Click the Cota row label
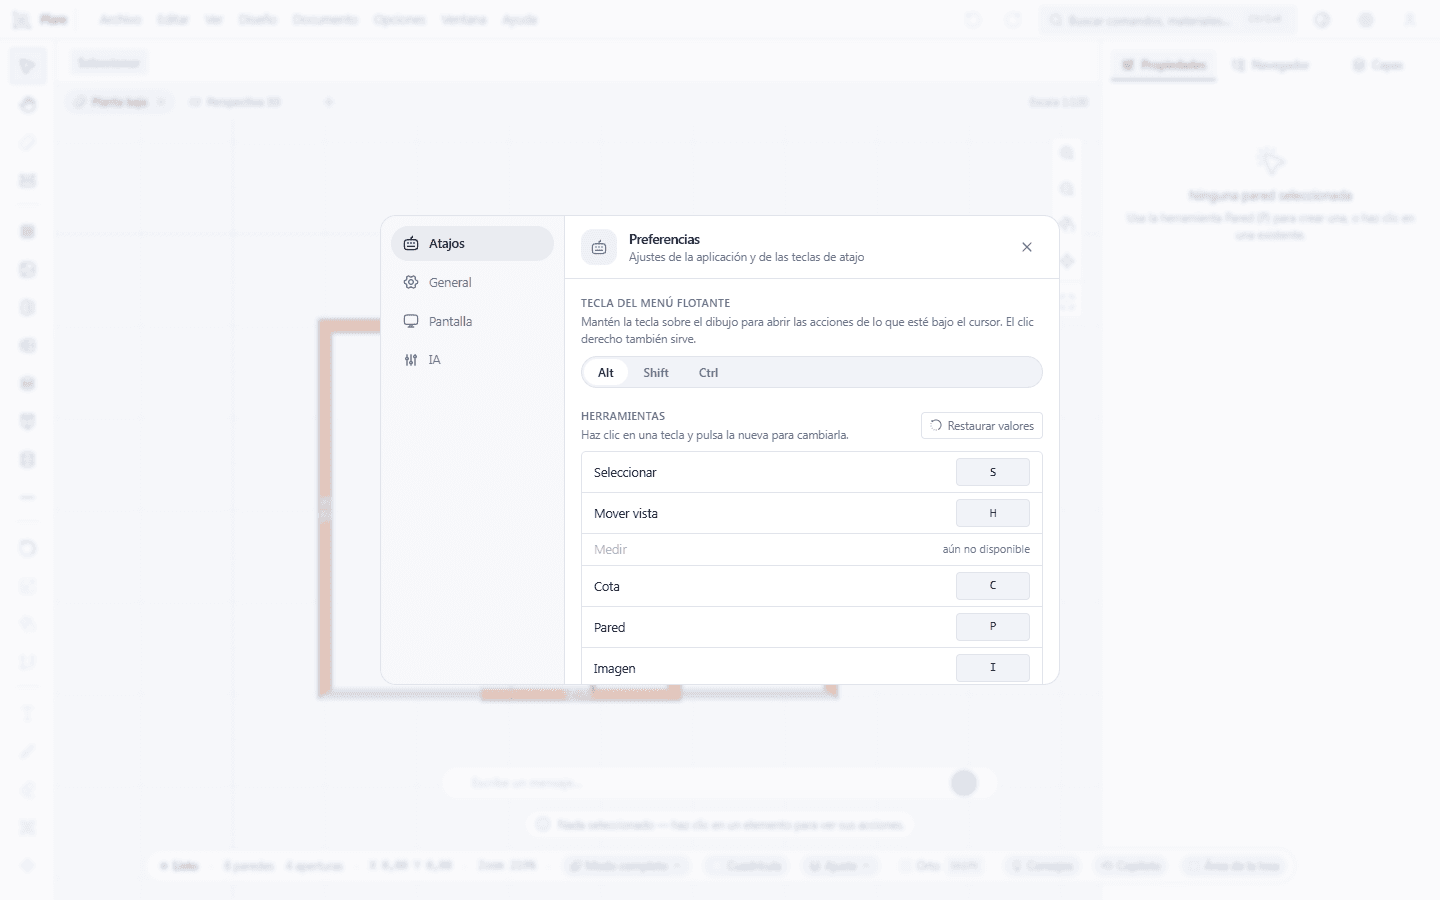 607,586
